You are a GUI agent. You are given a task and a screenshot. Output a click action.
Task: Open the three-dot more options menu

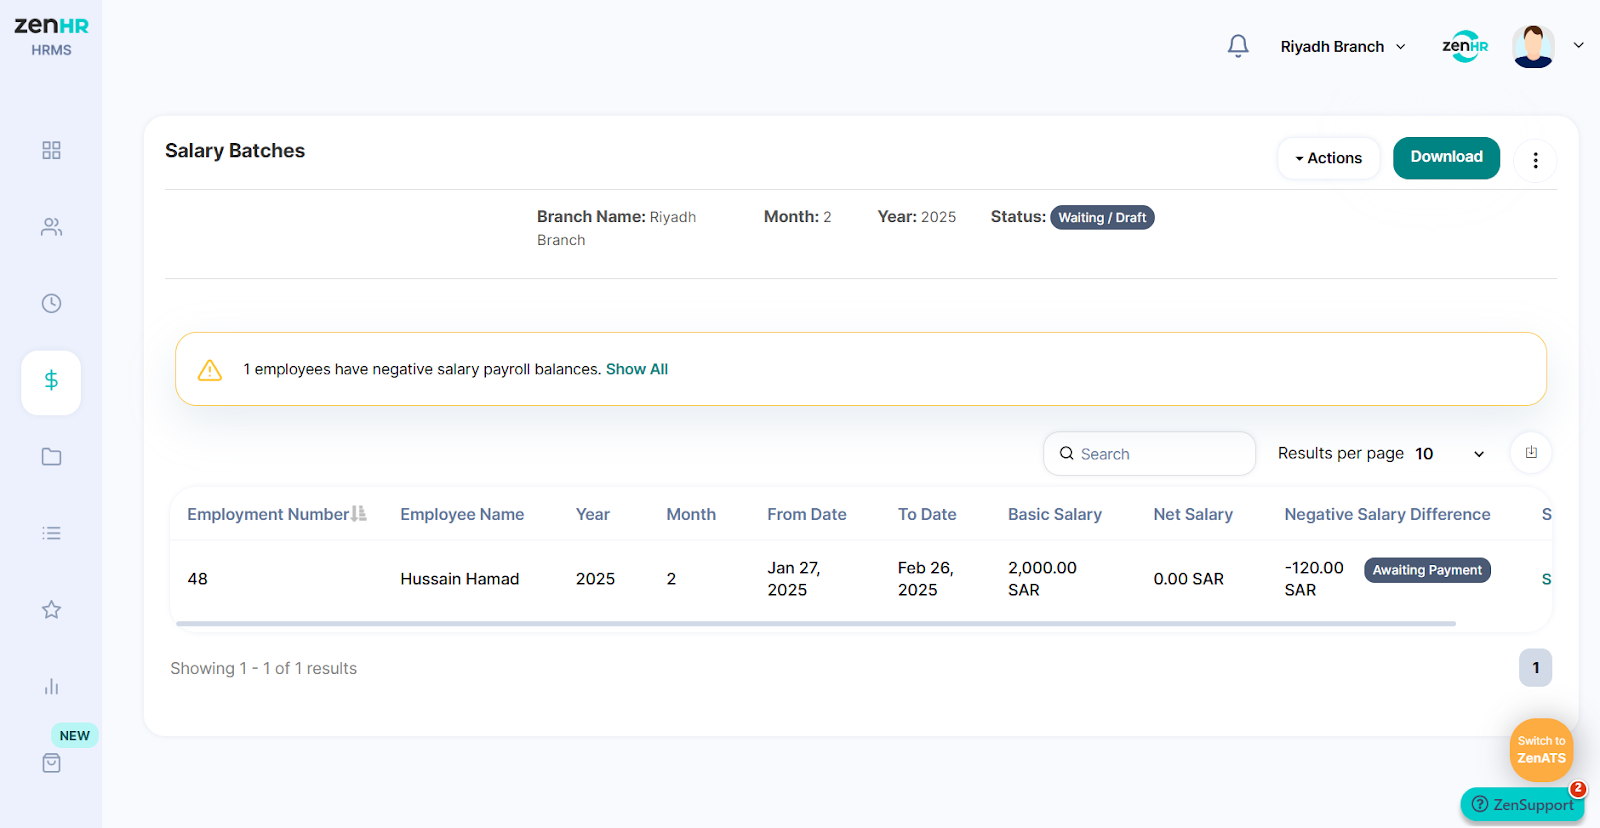click(x=1535, y=160)
